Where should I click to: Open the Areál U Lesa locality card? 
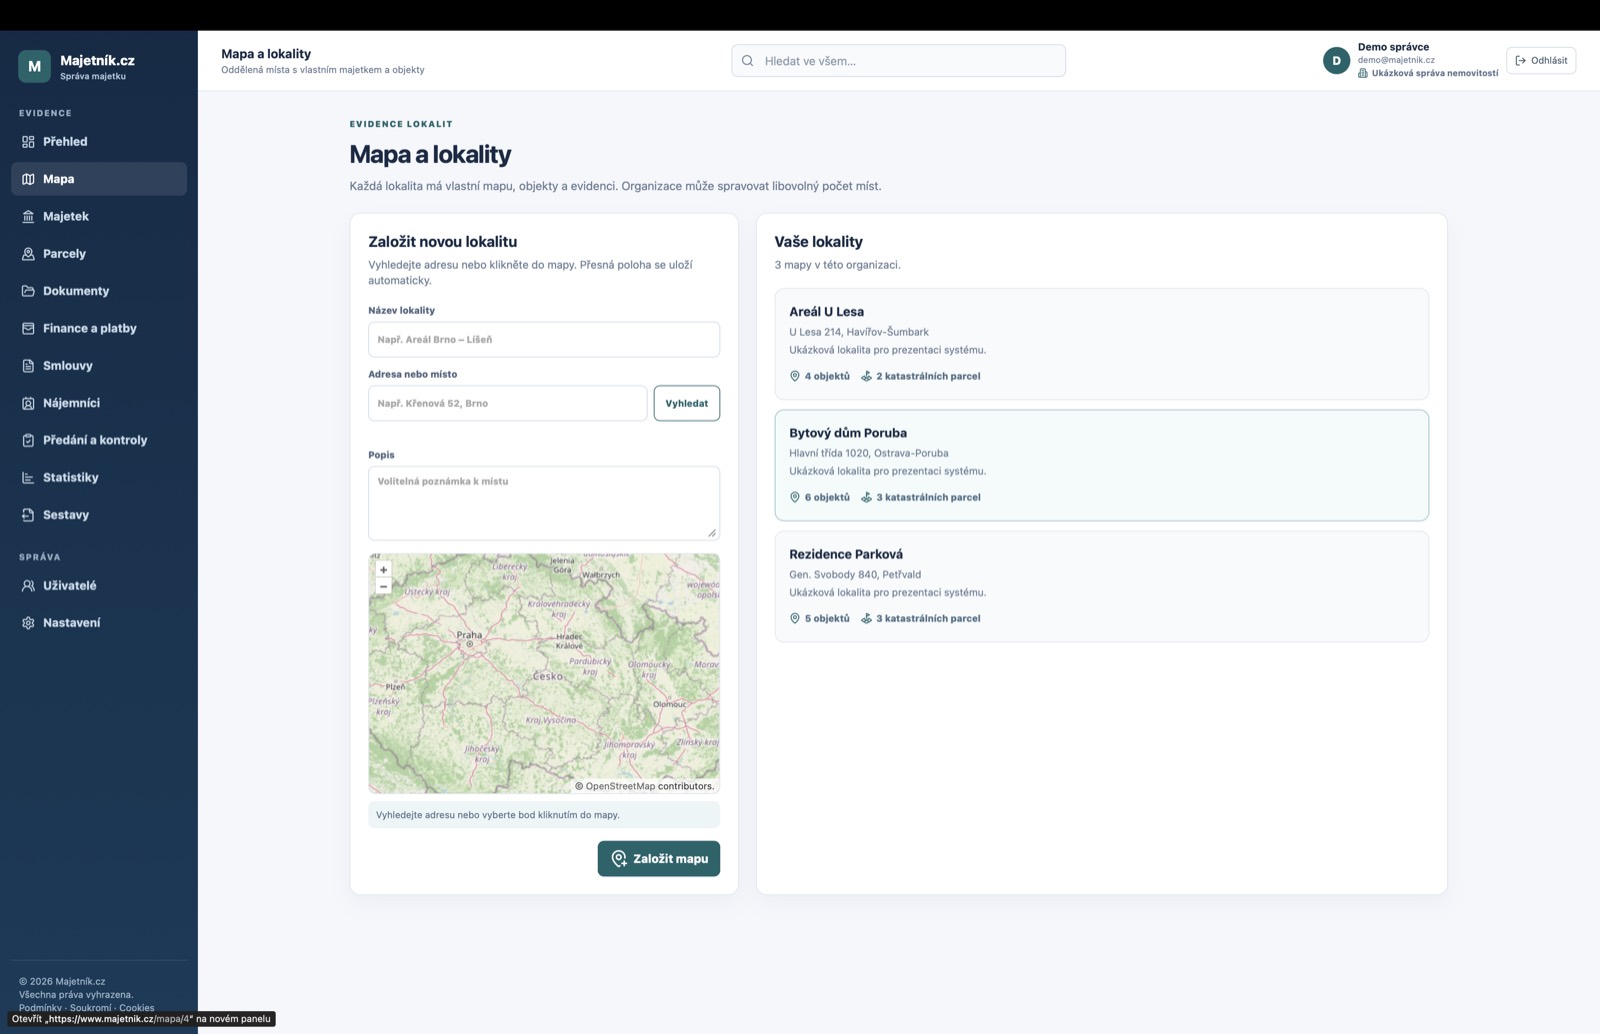[1102, 344]
